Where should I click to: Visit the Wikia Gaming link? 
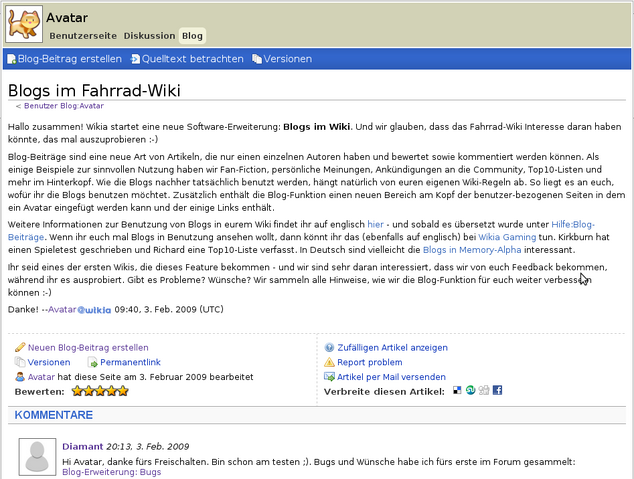[507, 237]
